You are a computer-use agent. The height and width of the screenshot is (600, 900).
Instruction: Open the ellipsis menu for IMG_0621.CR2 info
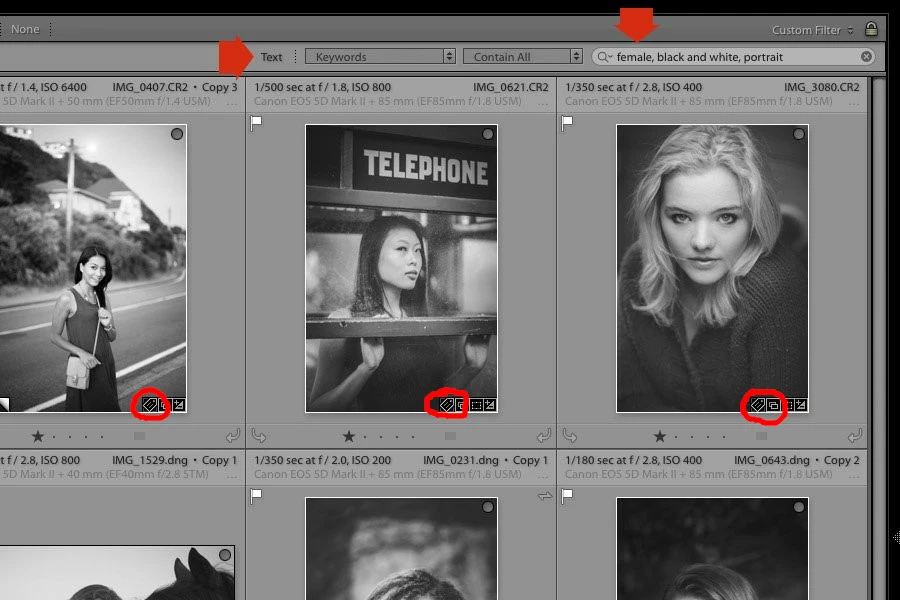tap(543, 103)
